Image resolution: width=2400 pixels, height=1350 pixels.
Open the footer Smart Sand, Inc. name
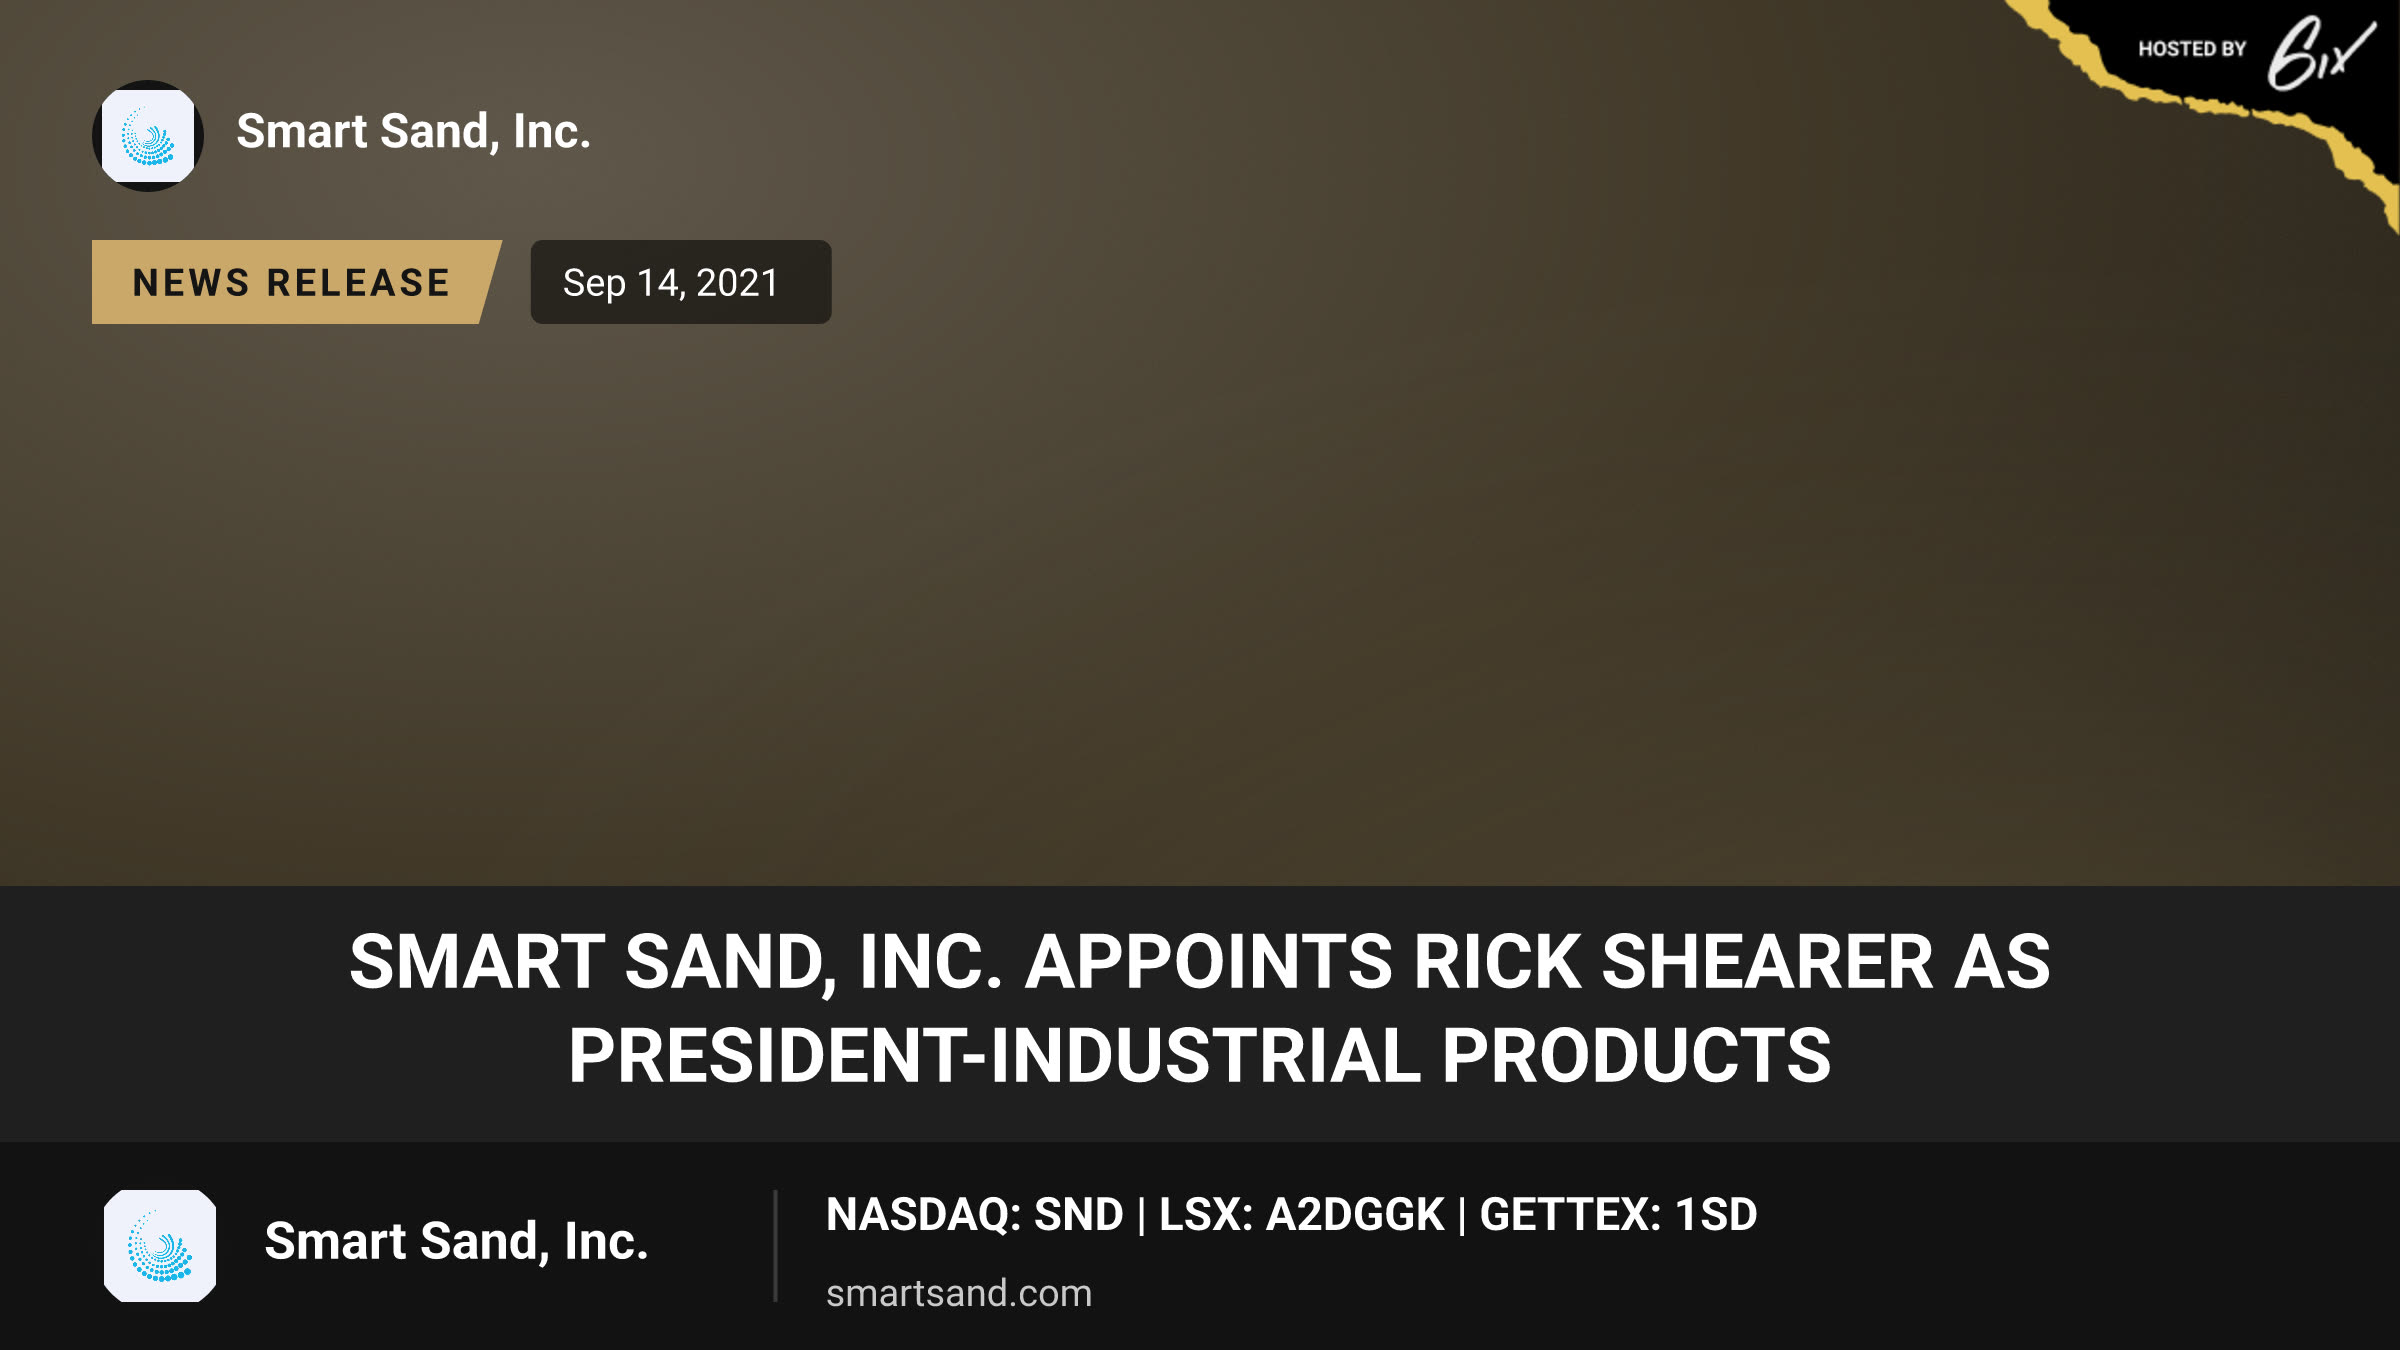pyautogui.click(x=456, y=1242)
